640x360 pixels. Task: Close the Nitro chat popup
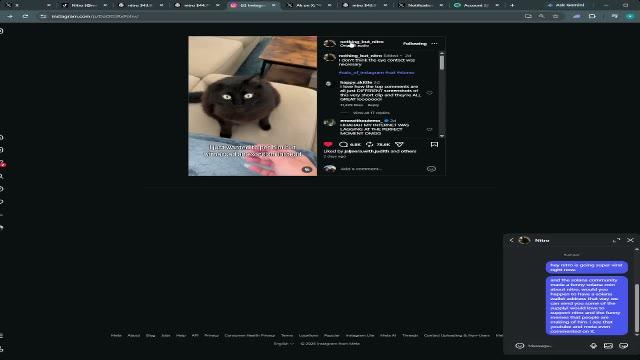pos(630,240)
